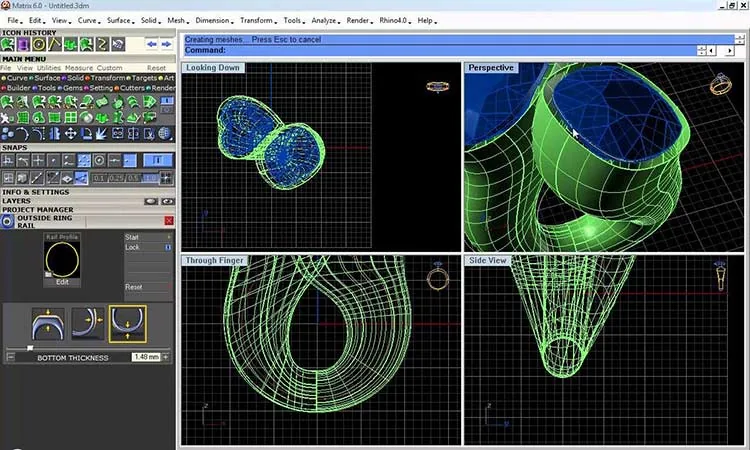Collapse the MAIN MENU section header
750x450 pixels.
click(x=24, y=59)
